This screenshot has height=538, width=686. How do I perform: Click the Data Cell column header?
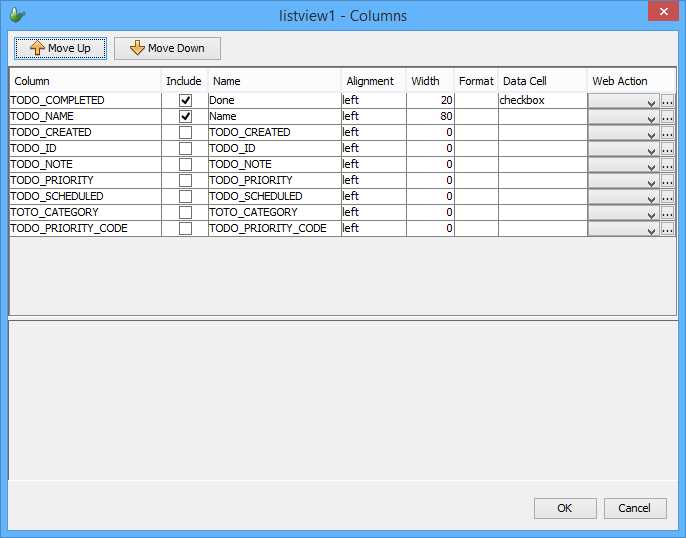524,81
